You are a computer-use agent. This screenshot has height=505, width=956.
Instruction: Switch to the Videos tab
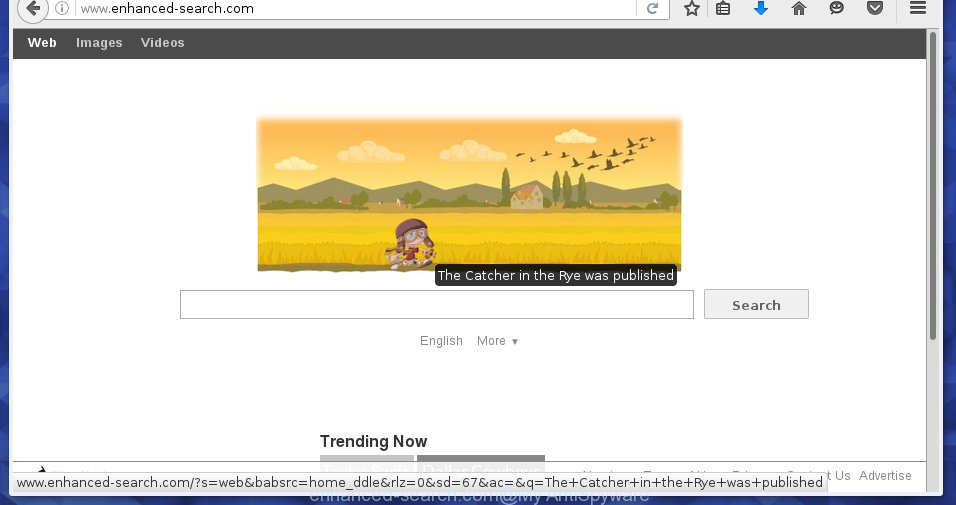(163, 43)
